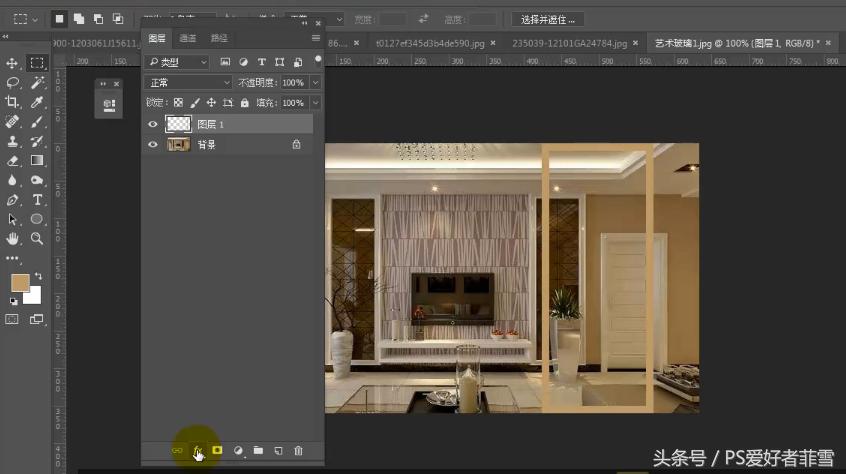Filter for adjustment layers
The height and width of the screenshot is (474, 846).
point(243,62)
